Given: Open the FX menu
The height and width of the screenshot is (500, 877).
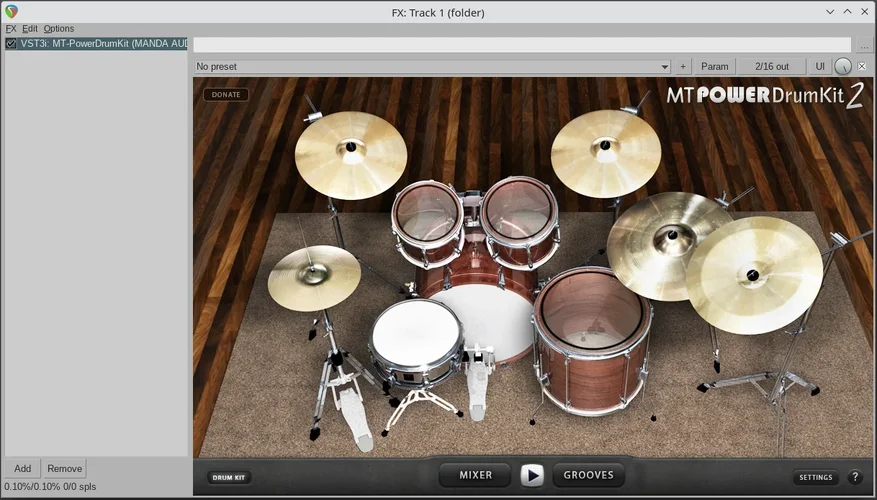Looking at the screenshot, I should 11,29.
